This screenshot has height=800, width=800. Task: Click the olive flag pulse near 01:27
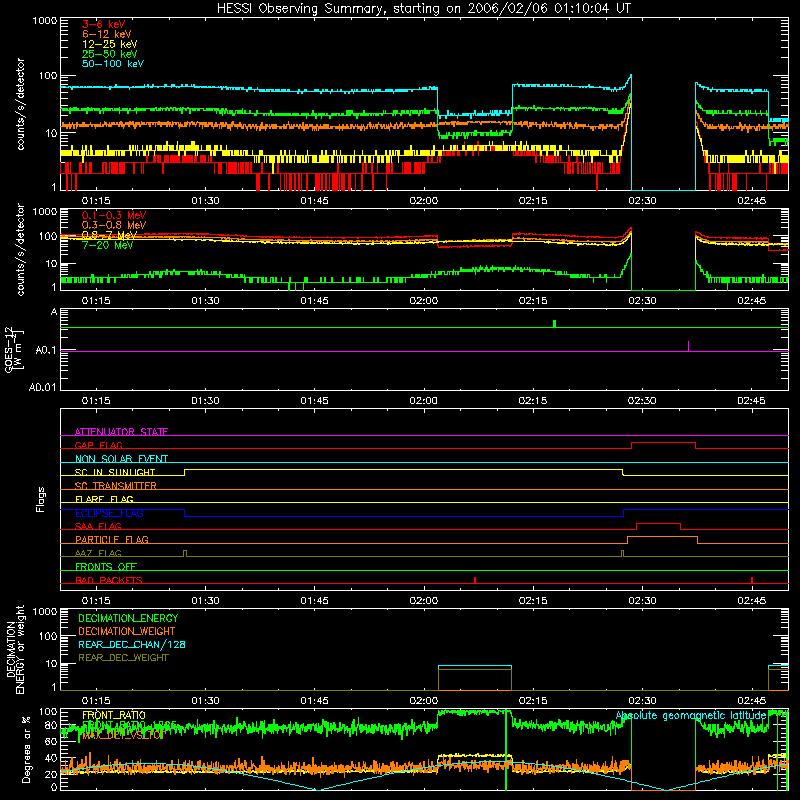click(185, 553)
